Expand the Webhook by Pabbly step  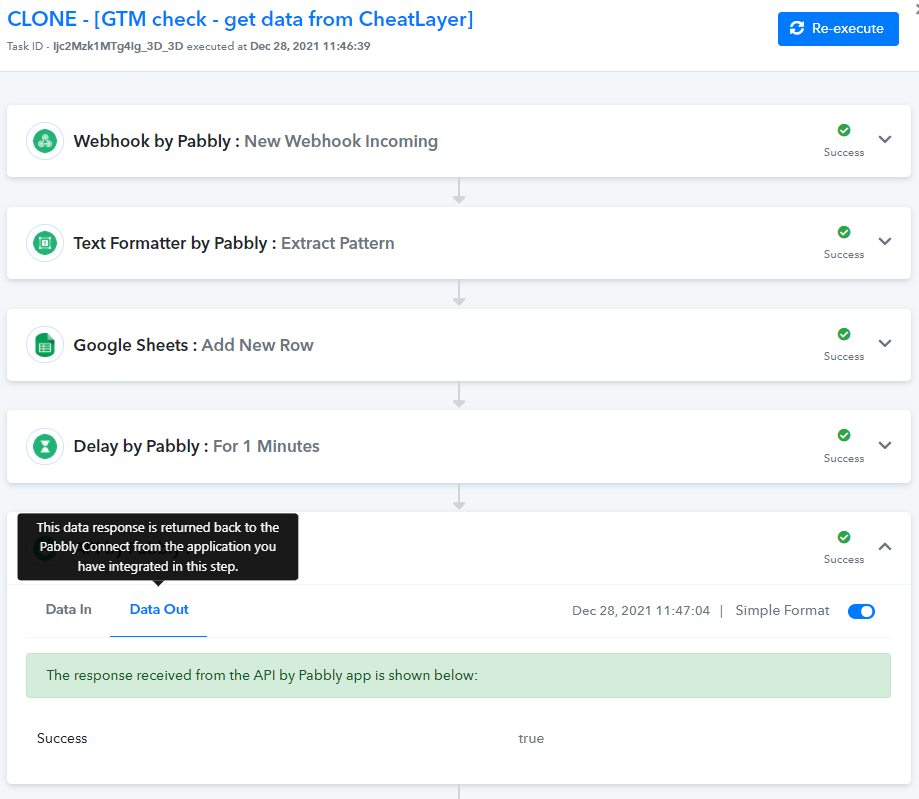[x=885, y=140]
